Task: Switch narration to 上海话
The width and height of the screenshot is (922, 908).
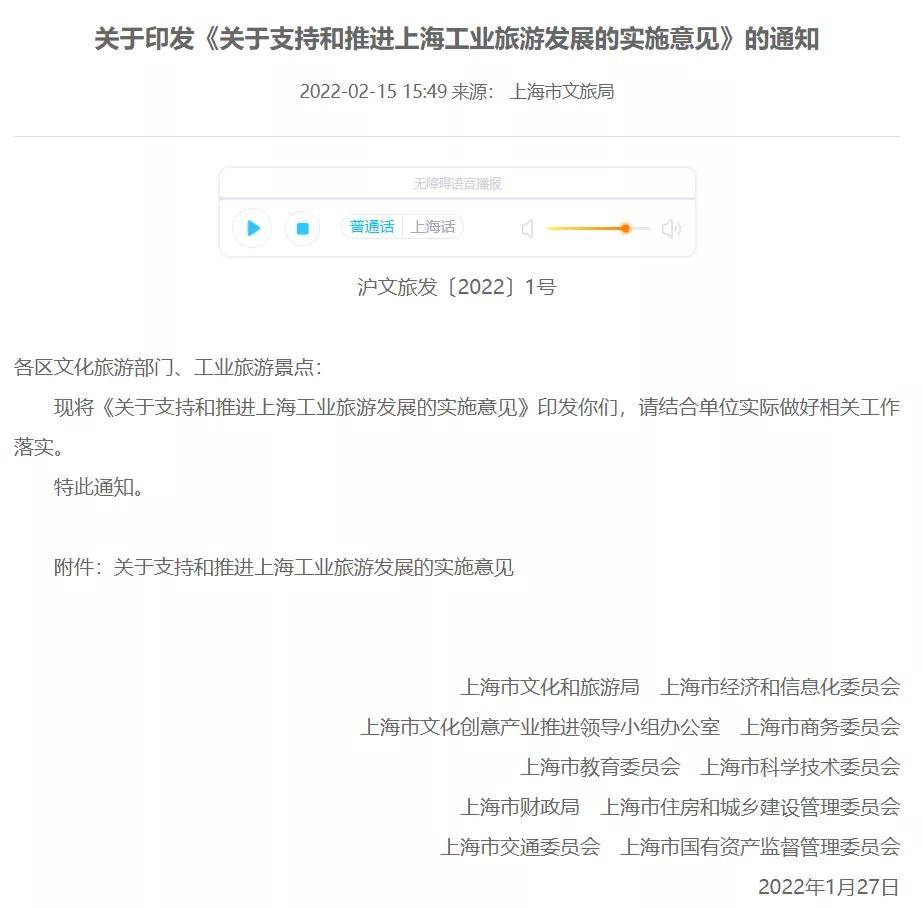Action: tap(433, 226)
